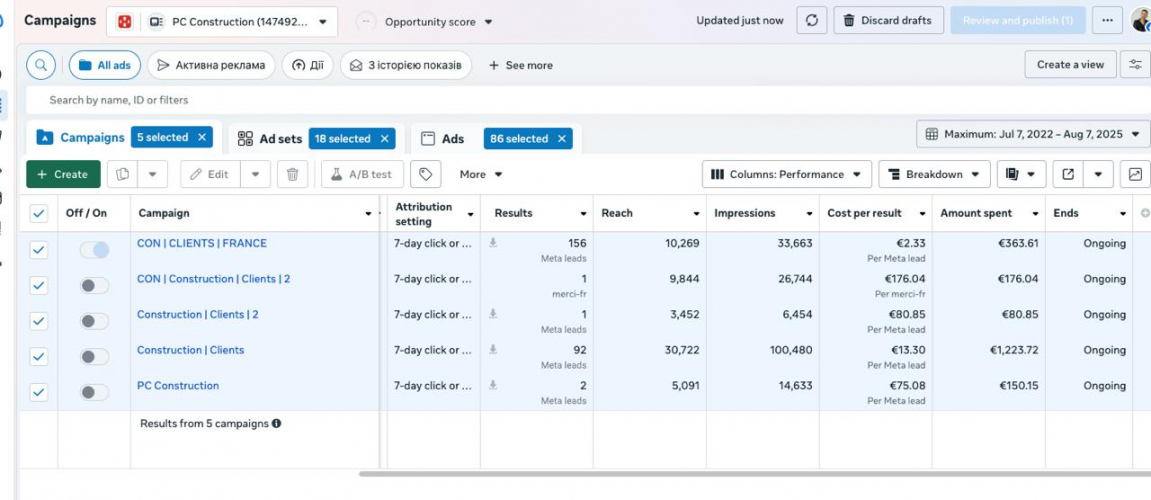Uncheck the CON | Construction | Clients | 2 checkbox
This screenshot has height=500, width=1151.
pos(38,286)
